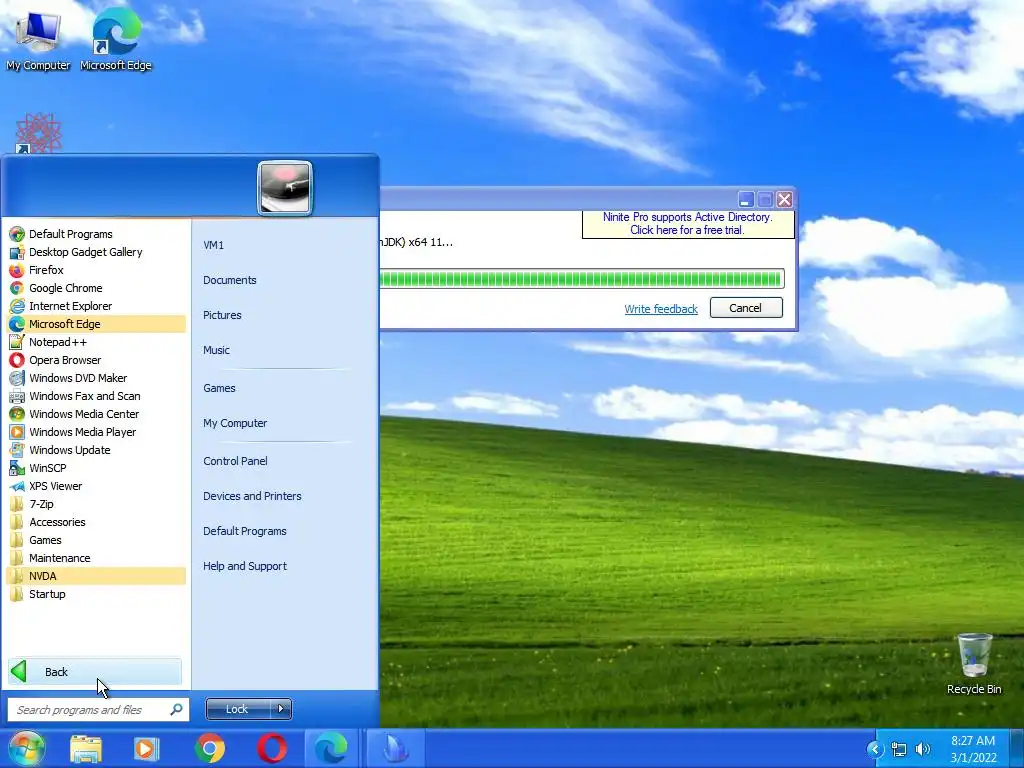The image size is (1024, 768).
Task: Open Music from the Start menu
Action: tap(216, 350)
